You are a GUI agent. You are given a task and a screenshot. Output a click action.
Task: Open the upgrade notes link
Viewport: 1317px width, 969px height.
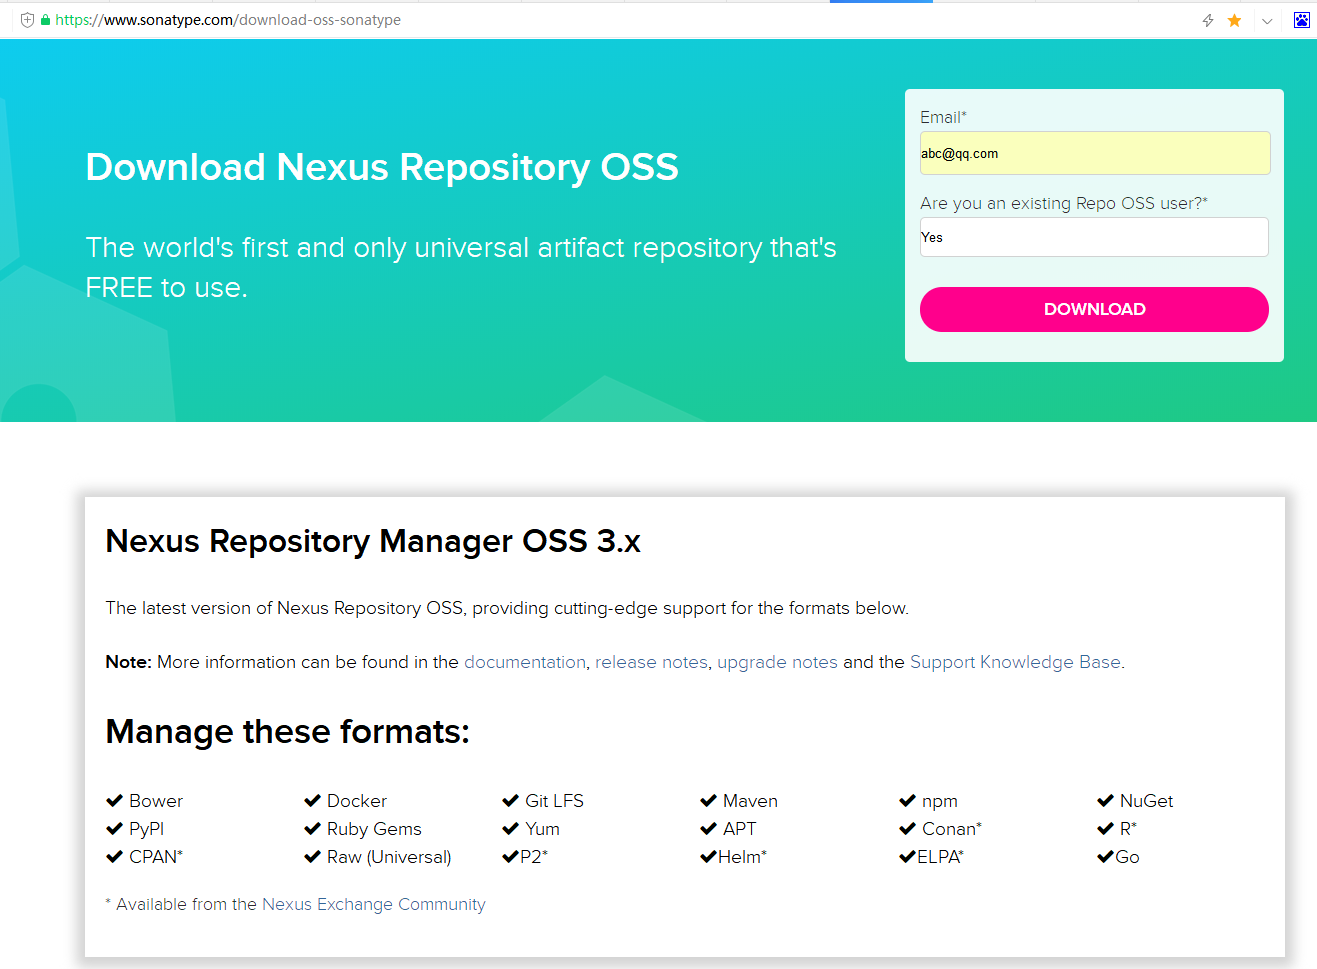pos(777,662)
